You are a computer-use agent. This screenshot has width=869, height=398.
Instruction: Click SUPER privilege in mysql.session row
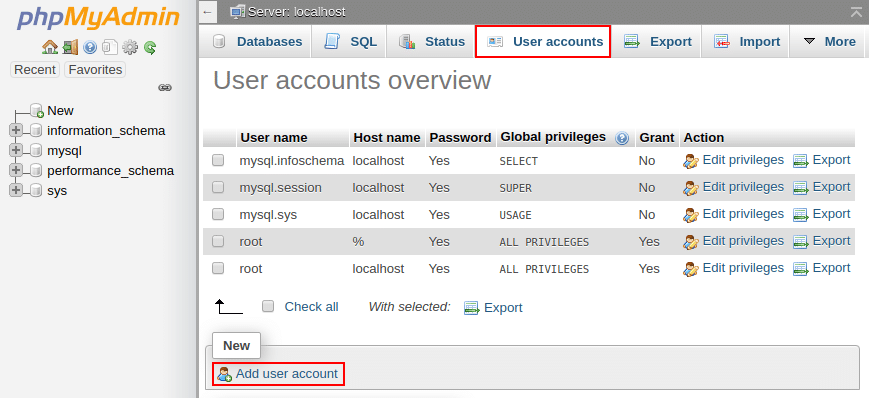point(515,188)
